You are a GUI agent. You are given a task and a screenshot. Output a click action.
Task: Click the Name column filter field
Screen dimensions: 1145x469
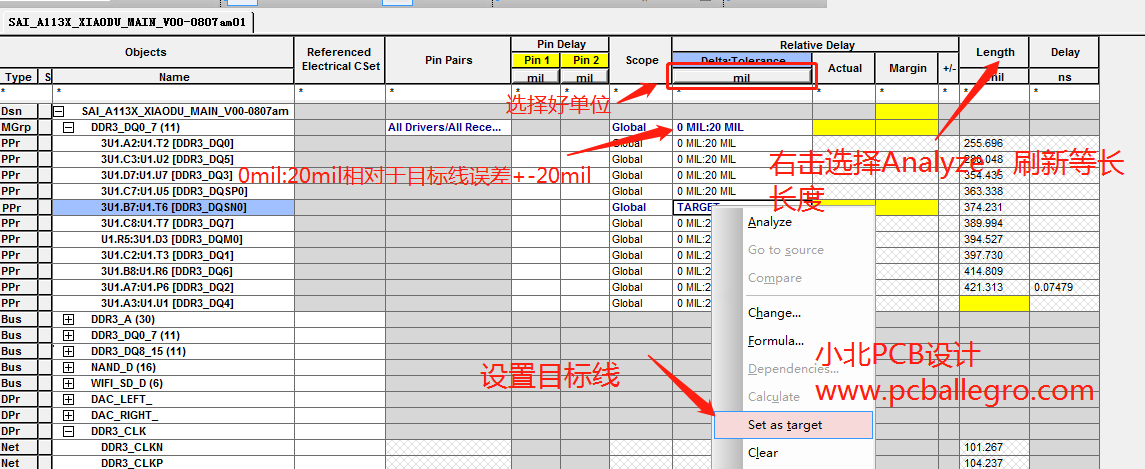173,92
